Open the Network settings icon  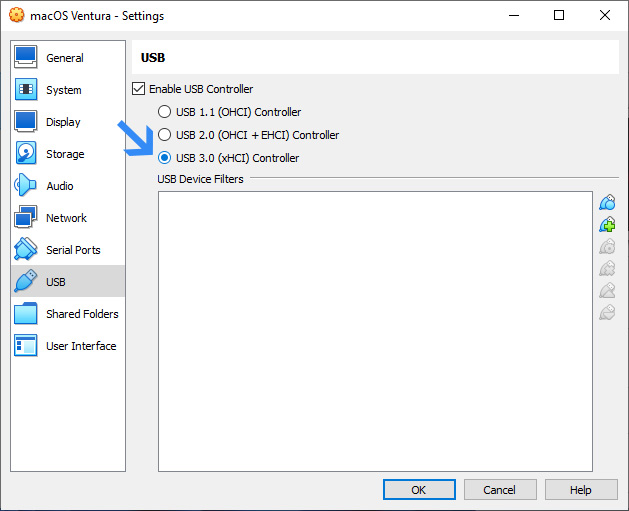point(26,218)
